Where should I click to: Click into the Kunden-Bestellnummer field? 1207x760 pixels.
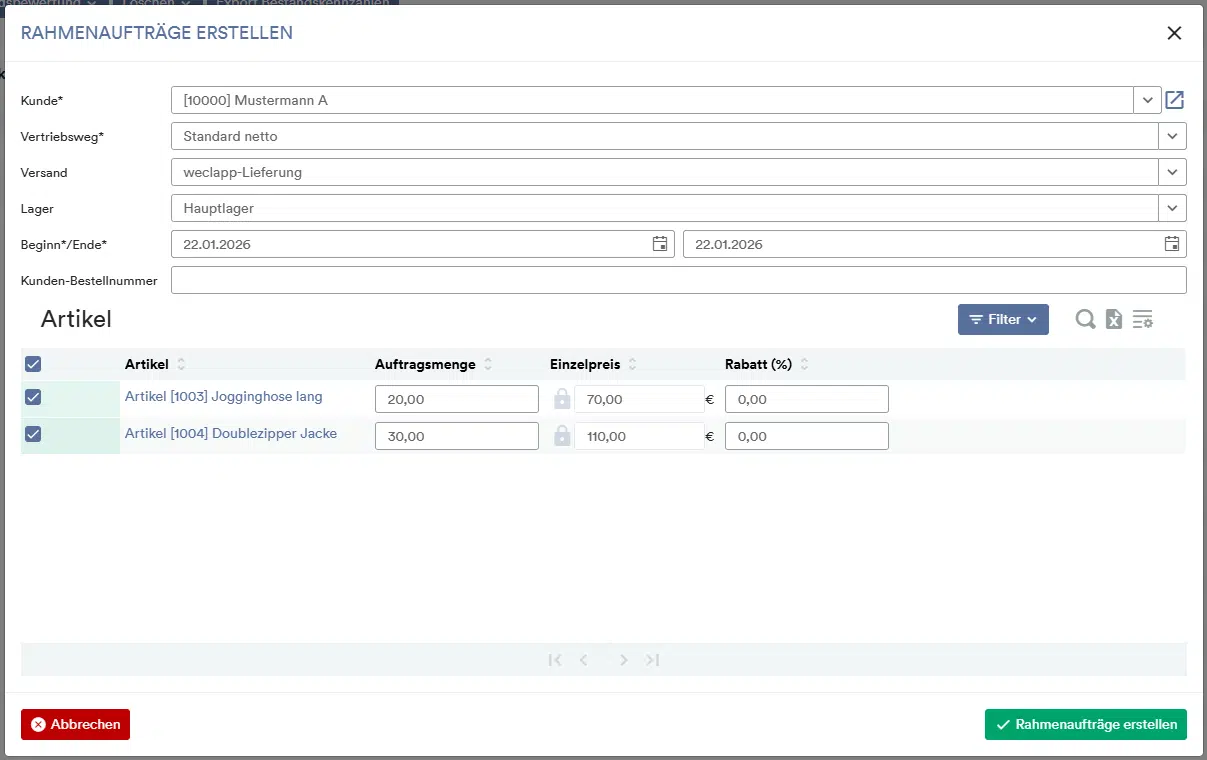pos(678,280)
